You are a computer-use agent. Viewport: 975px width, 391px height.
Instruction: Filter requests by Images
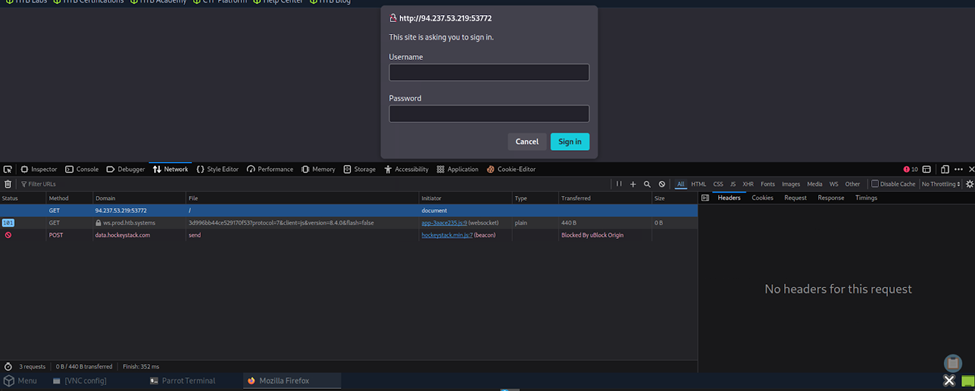tap(791, 184)
